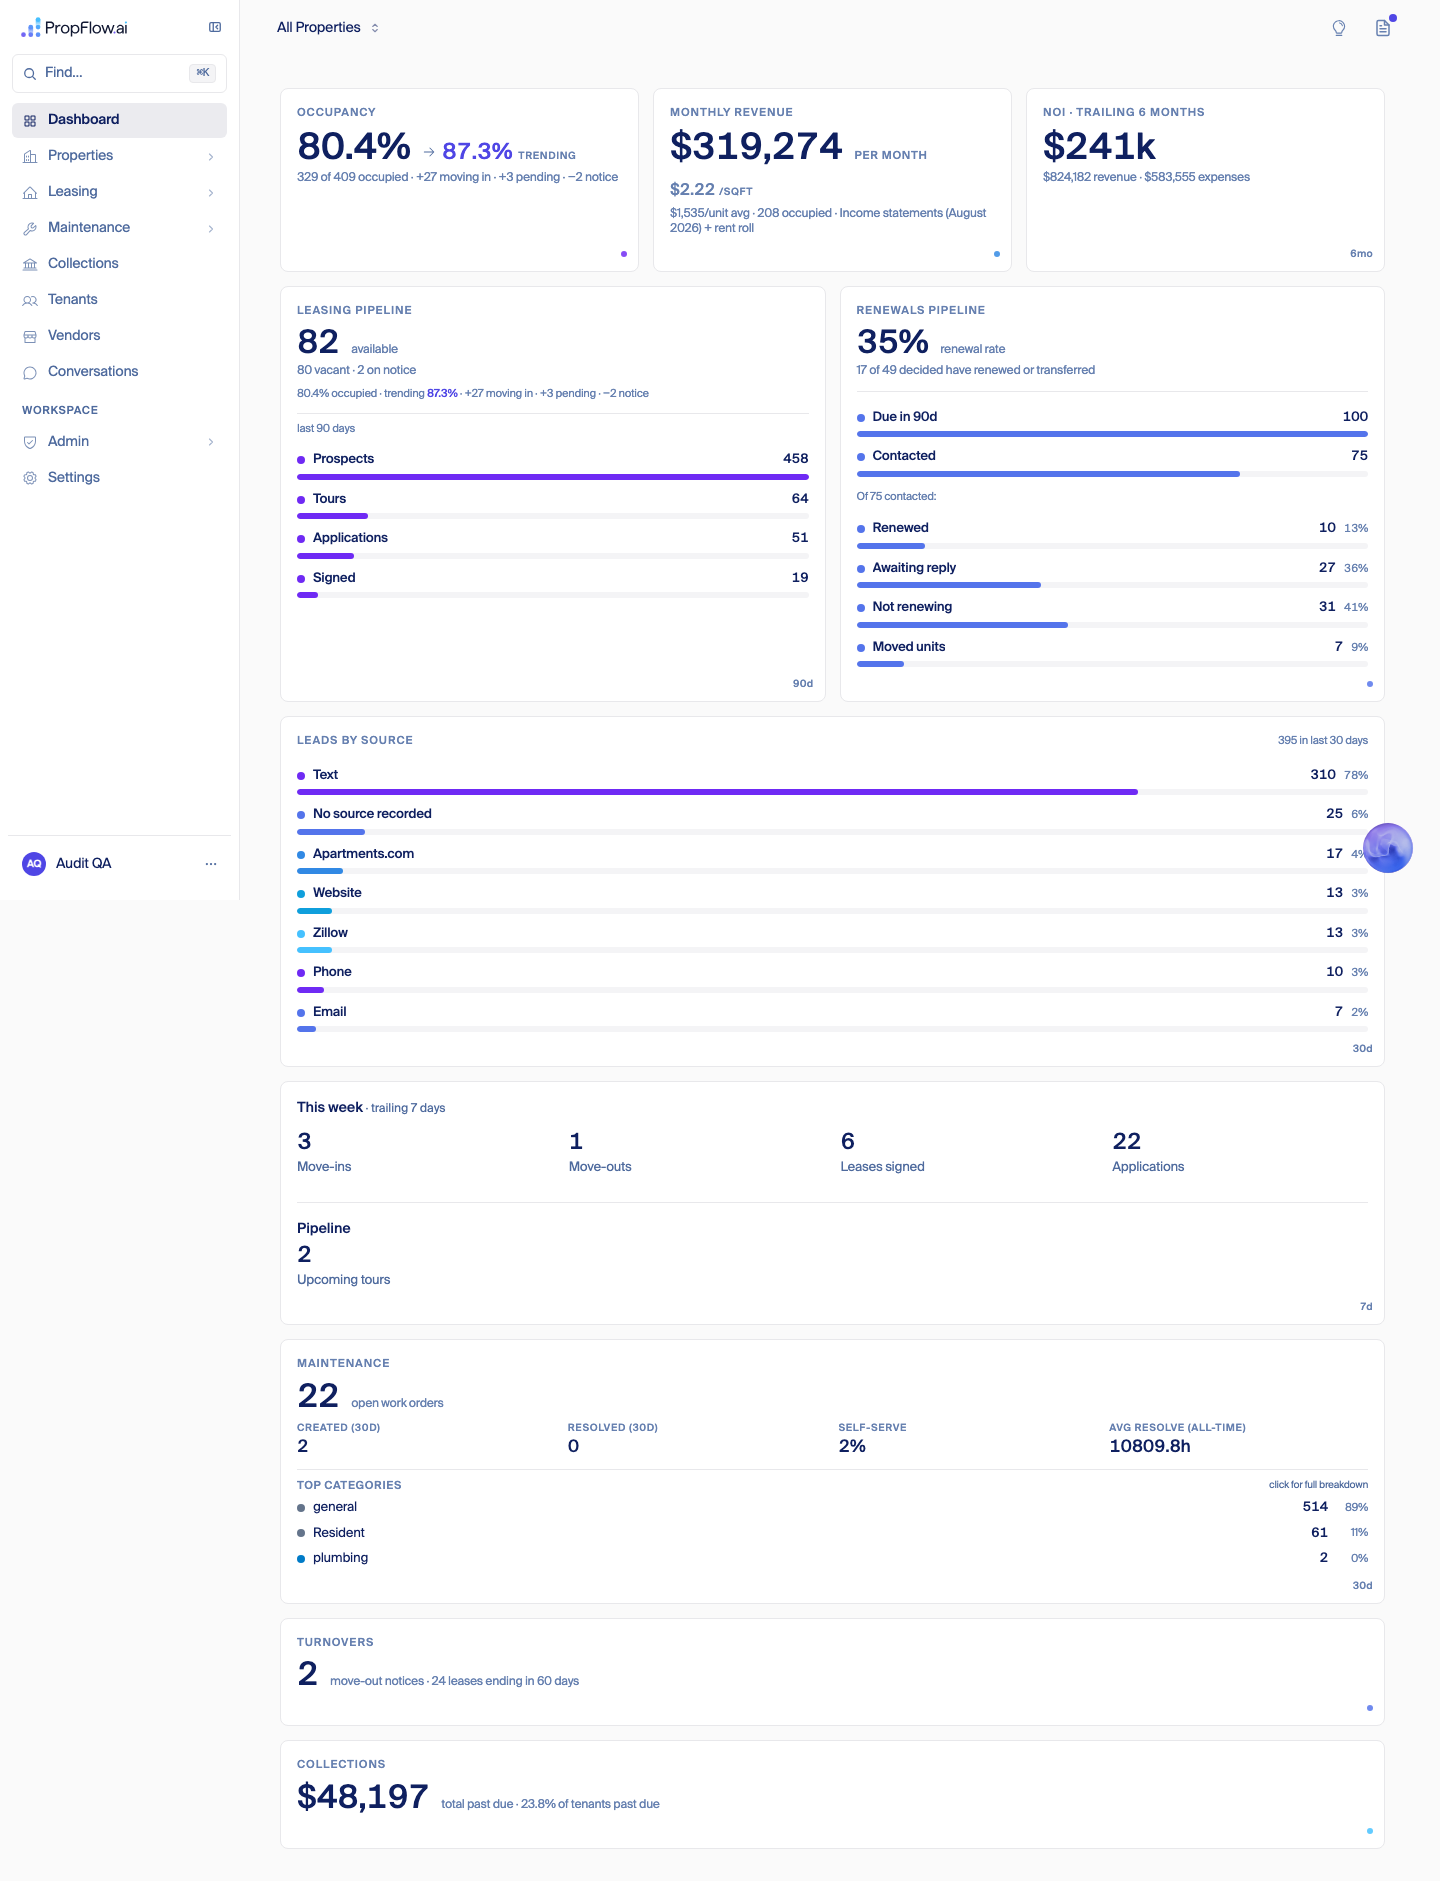Go to Dashboard in sidebar

119,120
